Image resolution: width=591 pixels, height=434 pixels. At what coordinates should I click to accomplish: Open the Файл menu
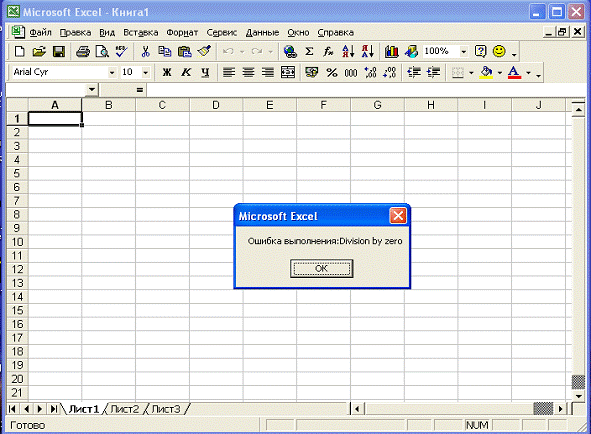40,32
